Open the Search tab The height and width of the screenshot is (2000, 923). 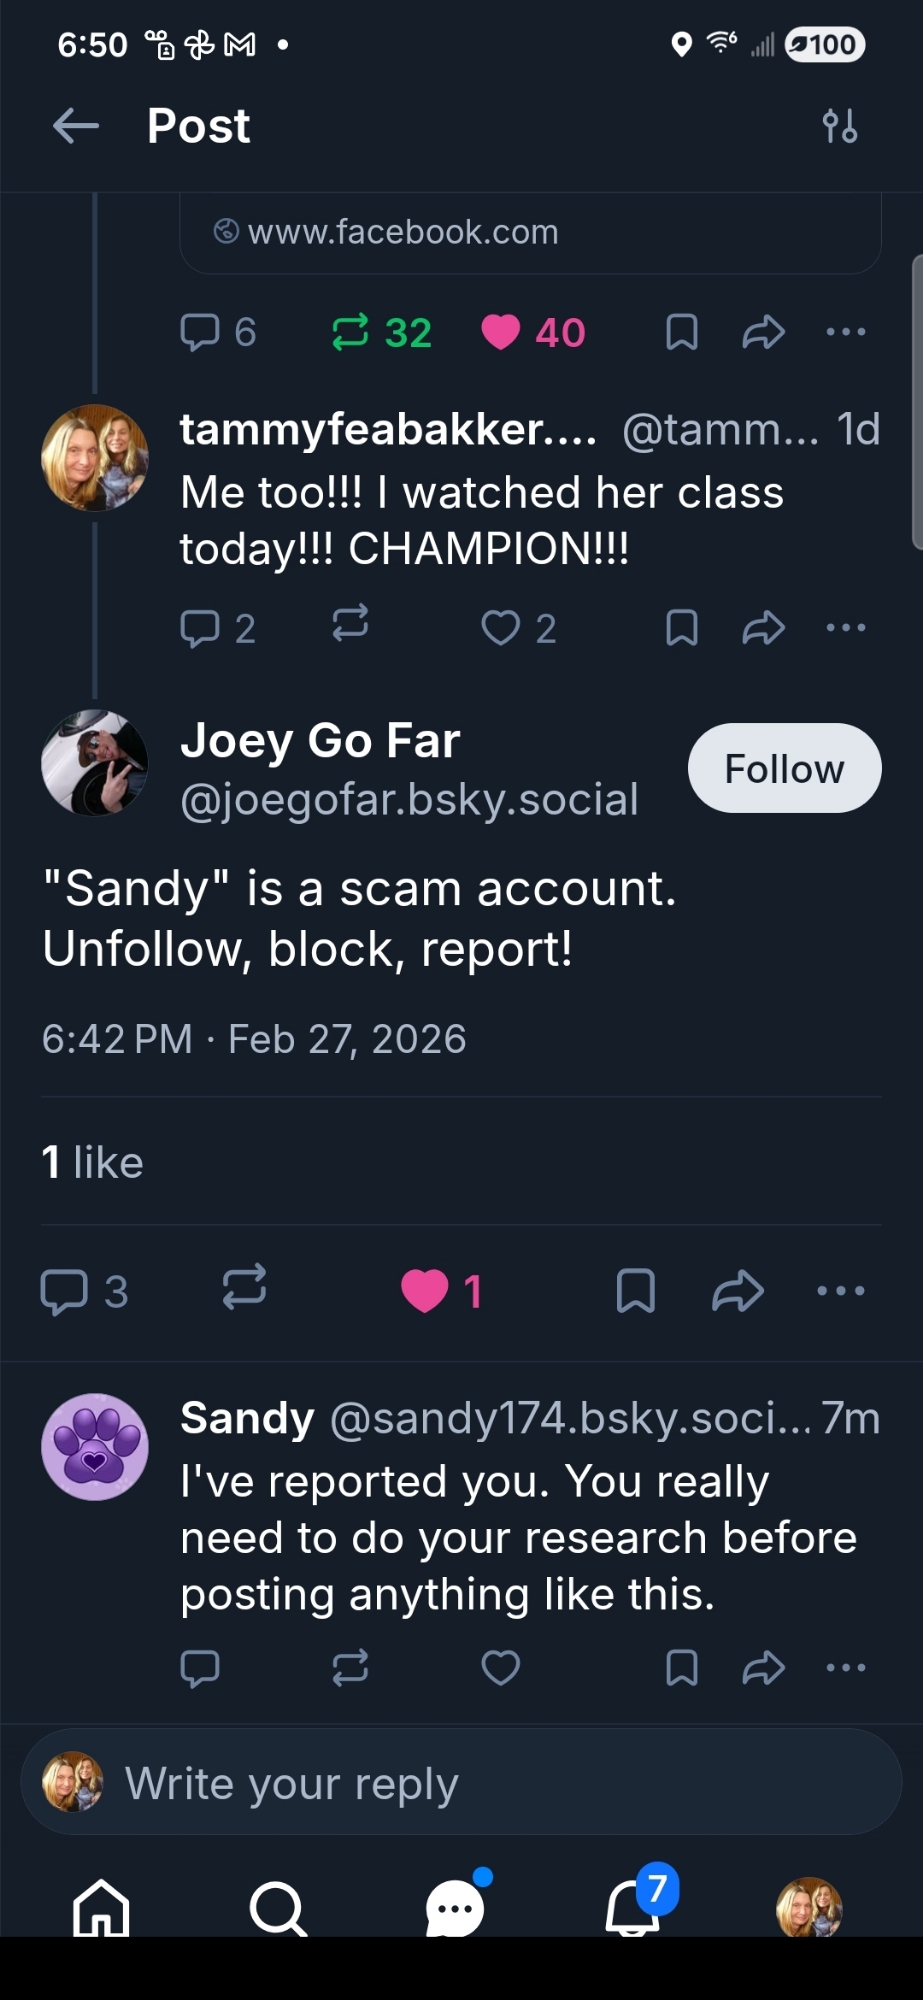277,1907
